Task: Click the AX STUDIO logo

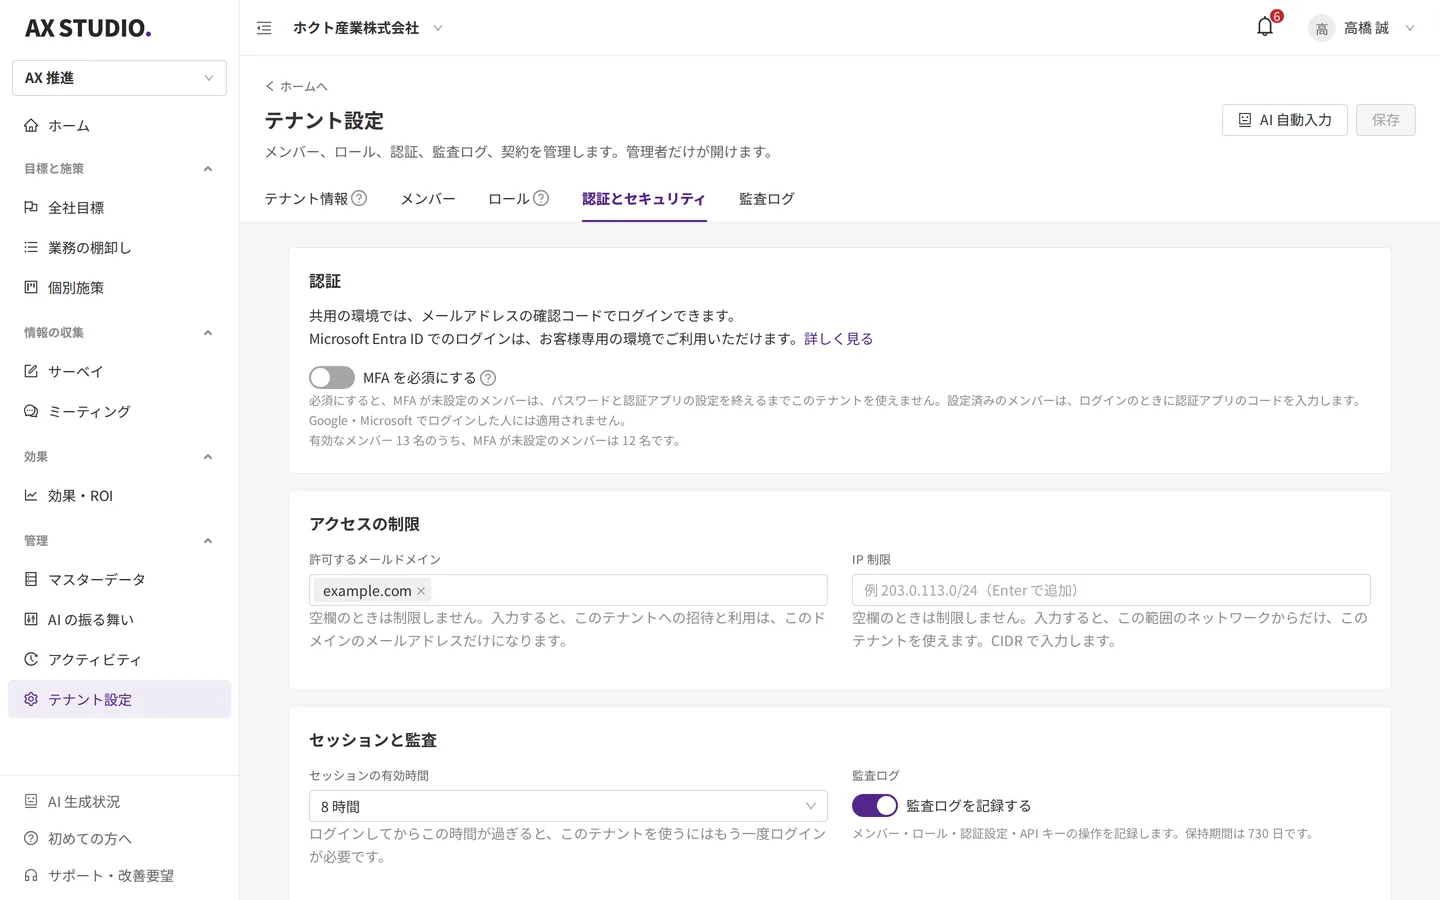Action: 88,28
